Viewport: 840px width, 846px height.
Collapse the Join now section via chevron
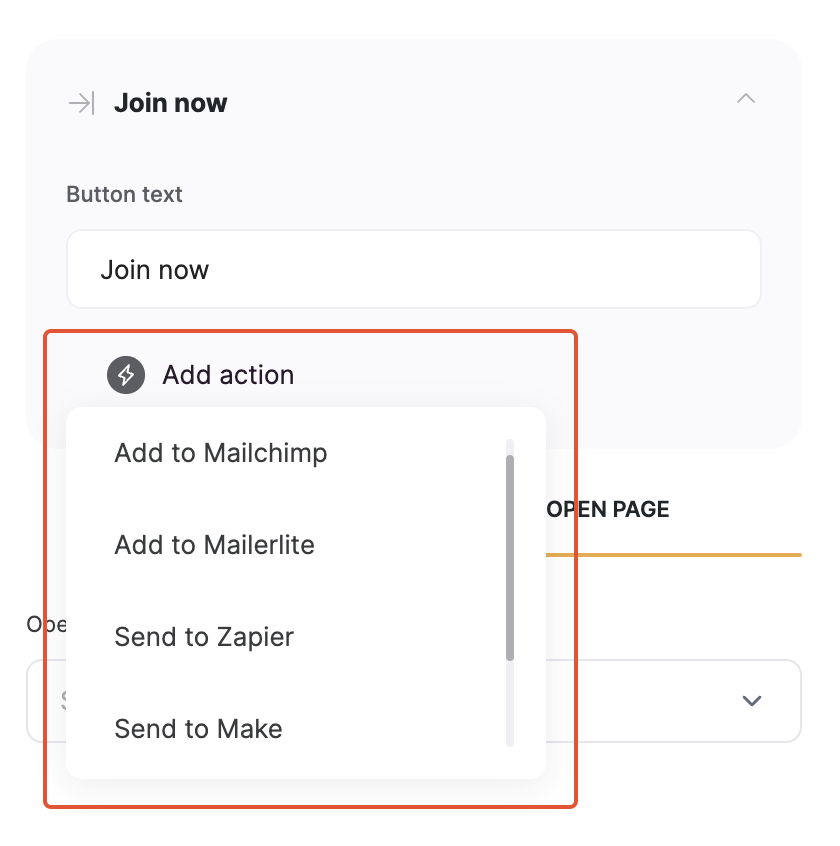(745, 99)
